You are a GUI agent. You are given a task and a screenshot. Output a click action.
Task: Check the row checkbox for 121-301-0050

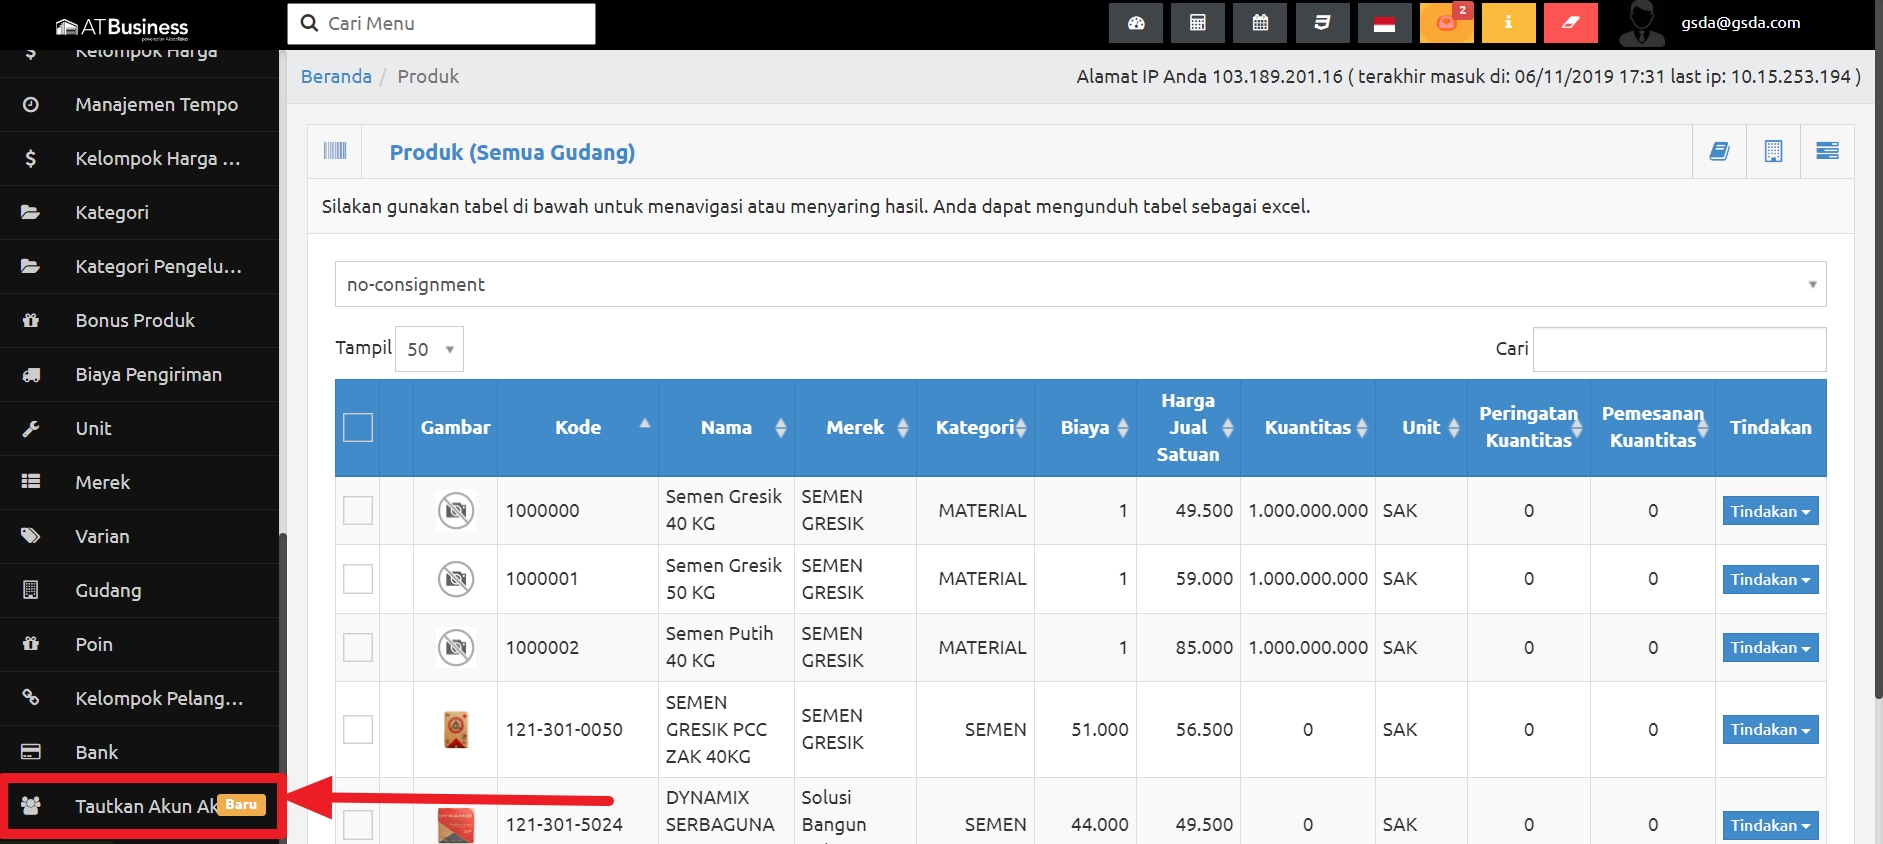pos(358,729)
